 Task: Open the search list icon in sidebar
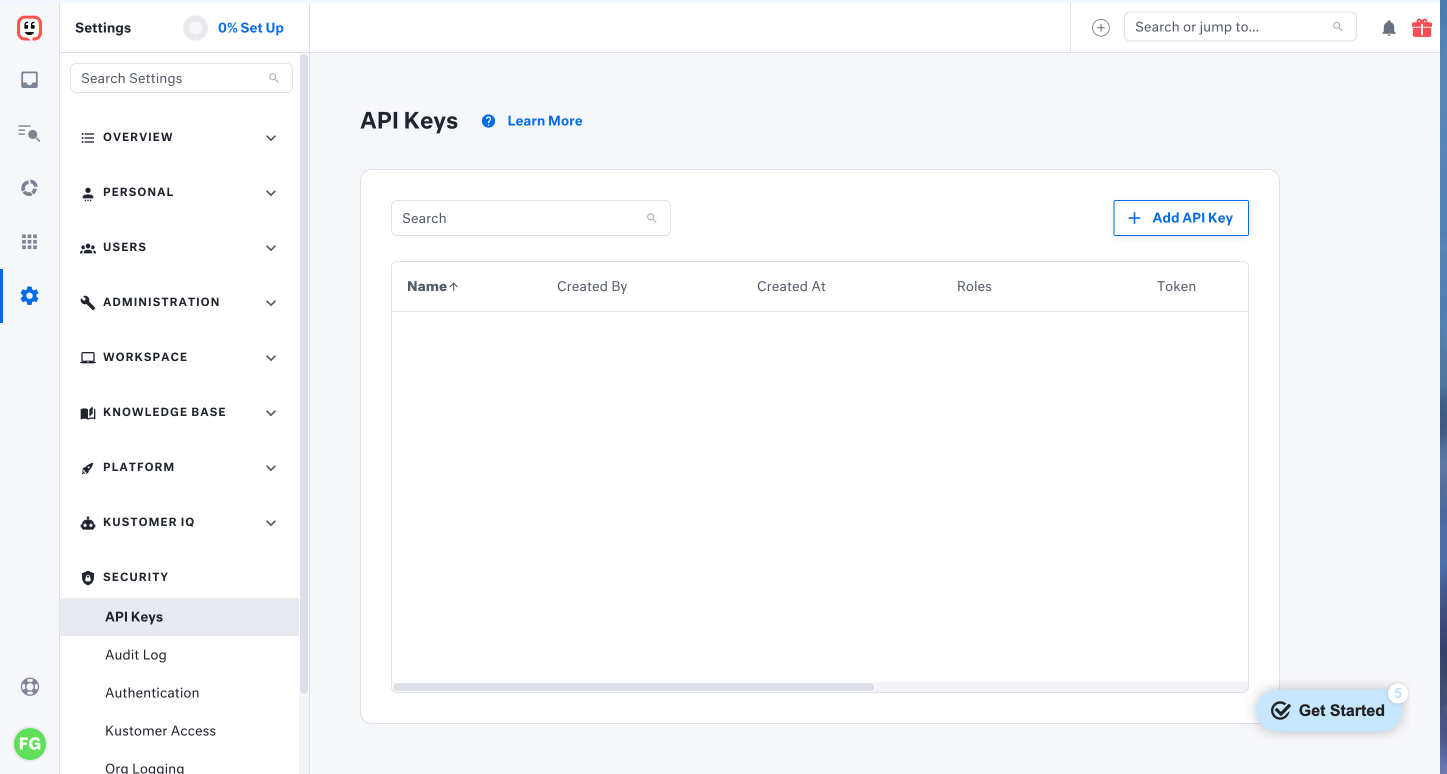pyautogui.click(x=29, y=132)
